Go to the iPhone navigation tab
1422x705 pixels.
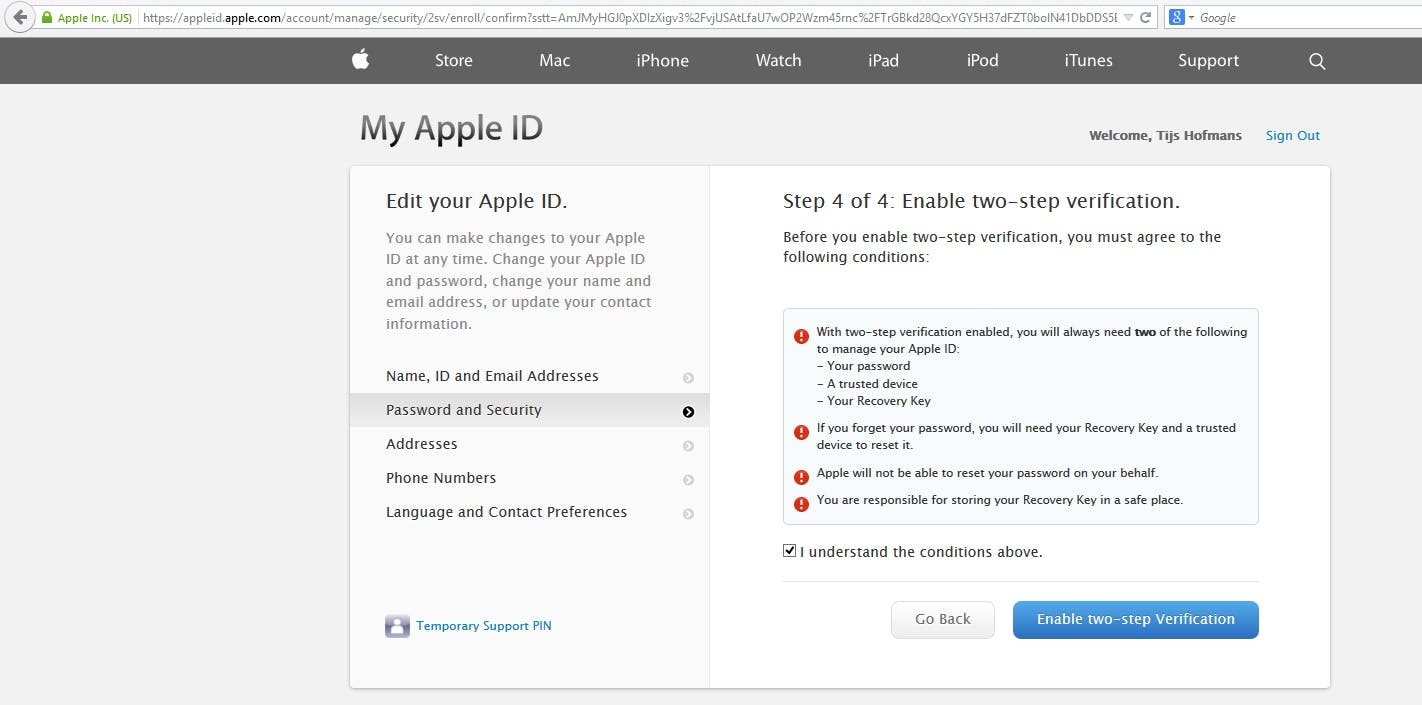(662, 60)
